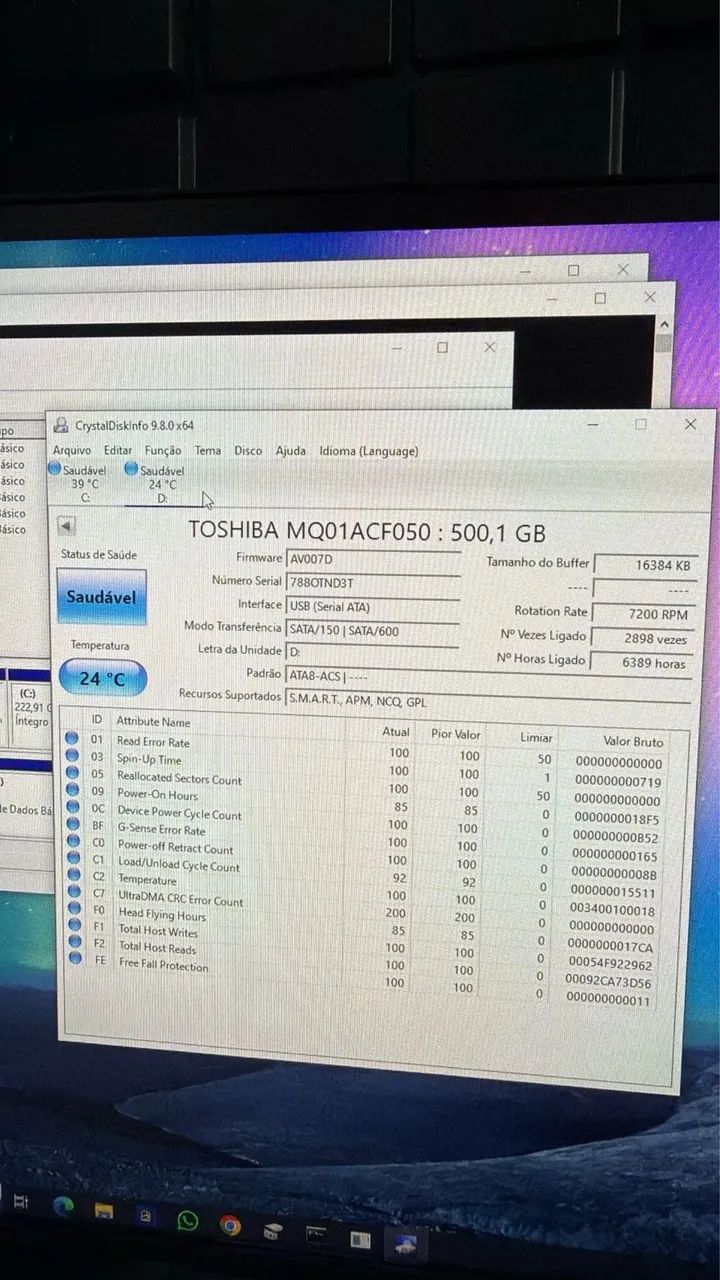720x1280 pixels.
Task: Click the Limiar column header
Action: [536, 737]
